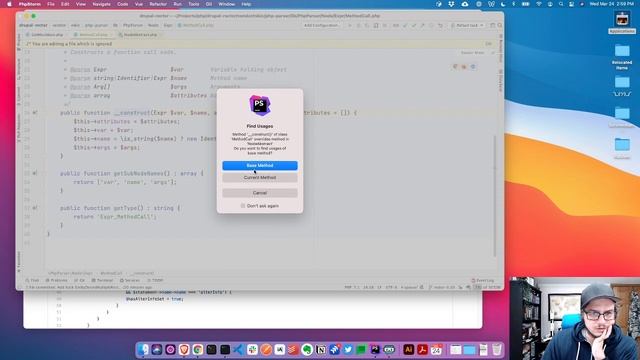The image size is (640, 360).
Task: Tick the Don't ask again checkbox
Action: click(243, 206)
